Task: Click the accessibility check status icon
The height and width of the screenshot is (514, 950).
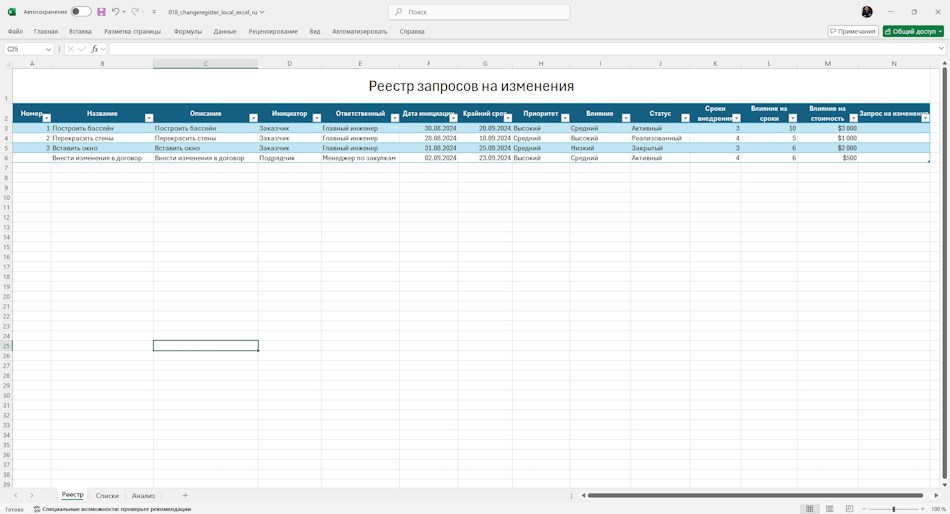Action: pyautogui.click(x=37, y=509)
